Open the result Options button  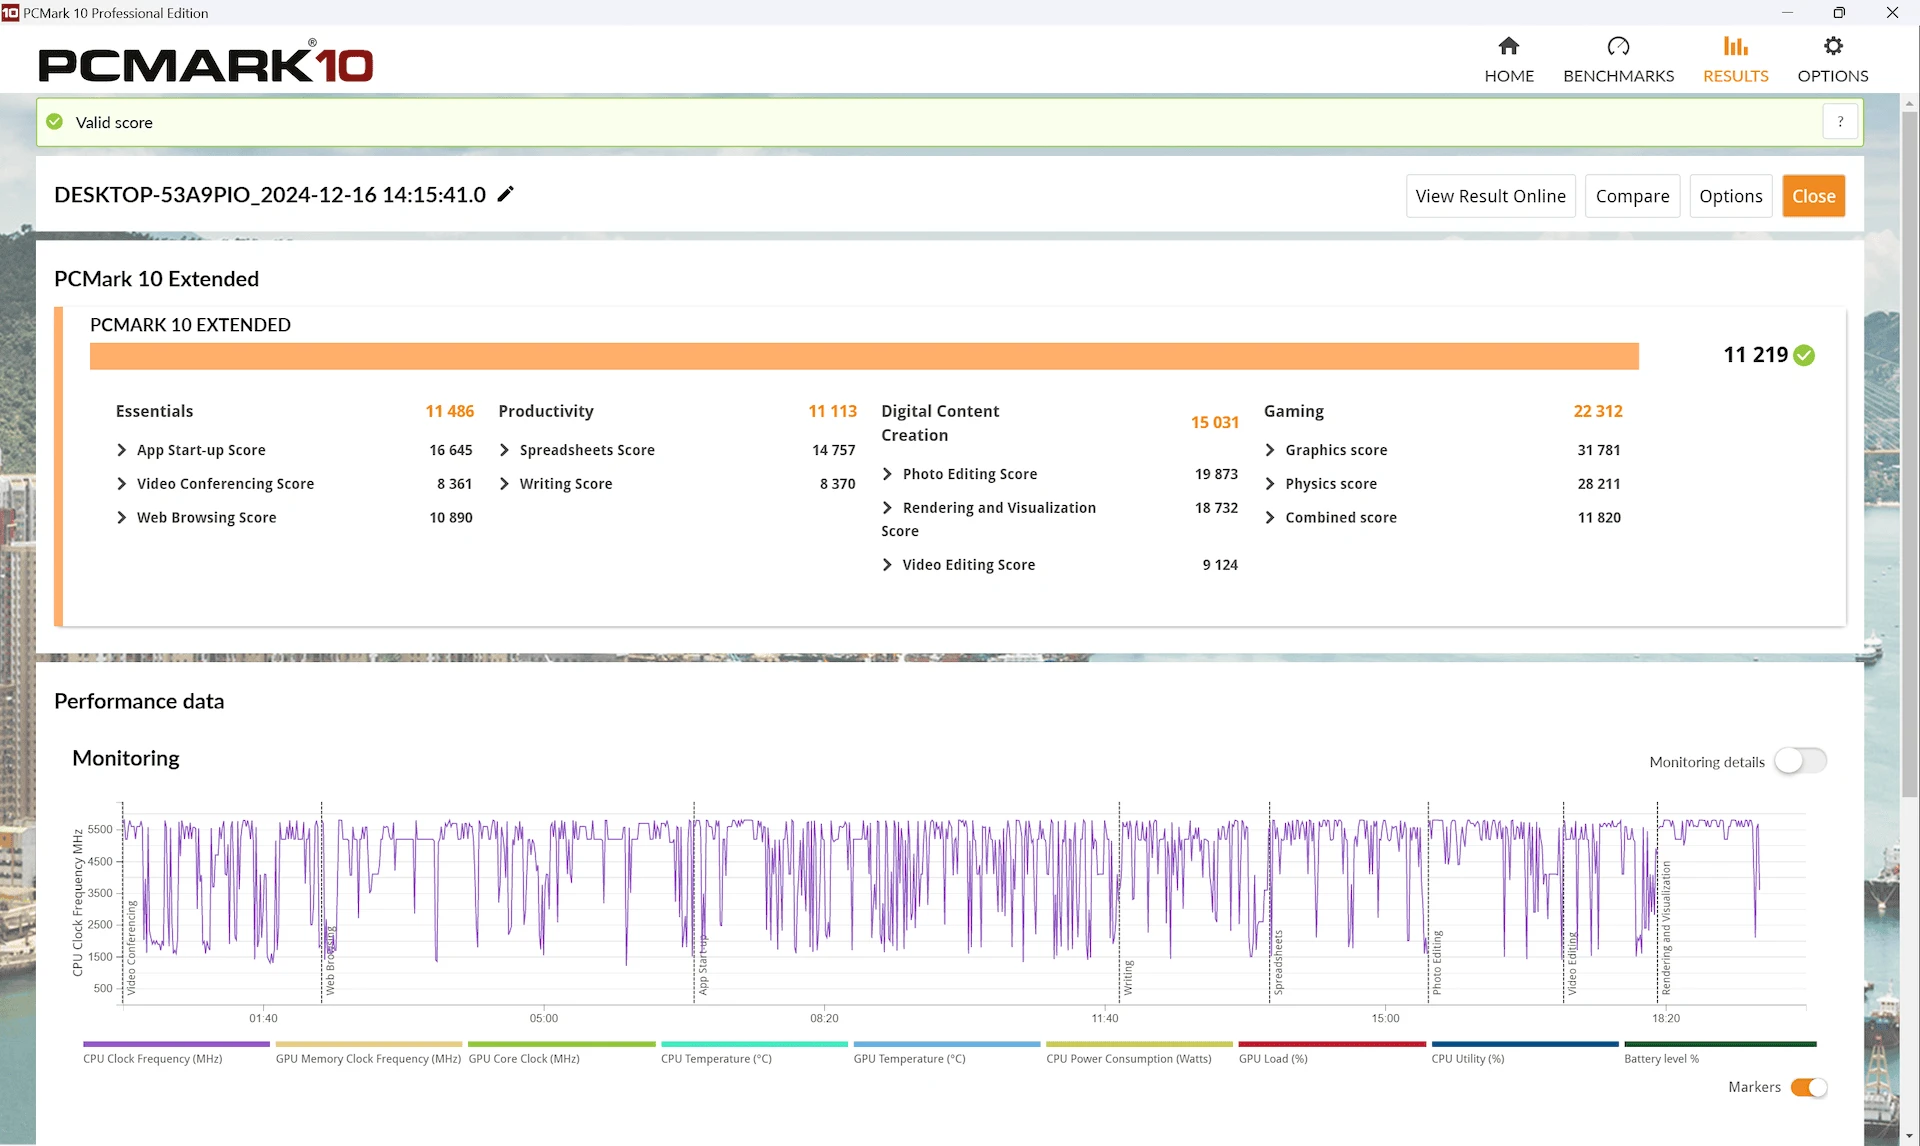[1730, 196]
